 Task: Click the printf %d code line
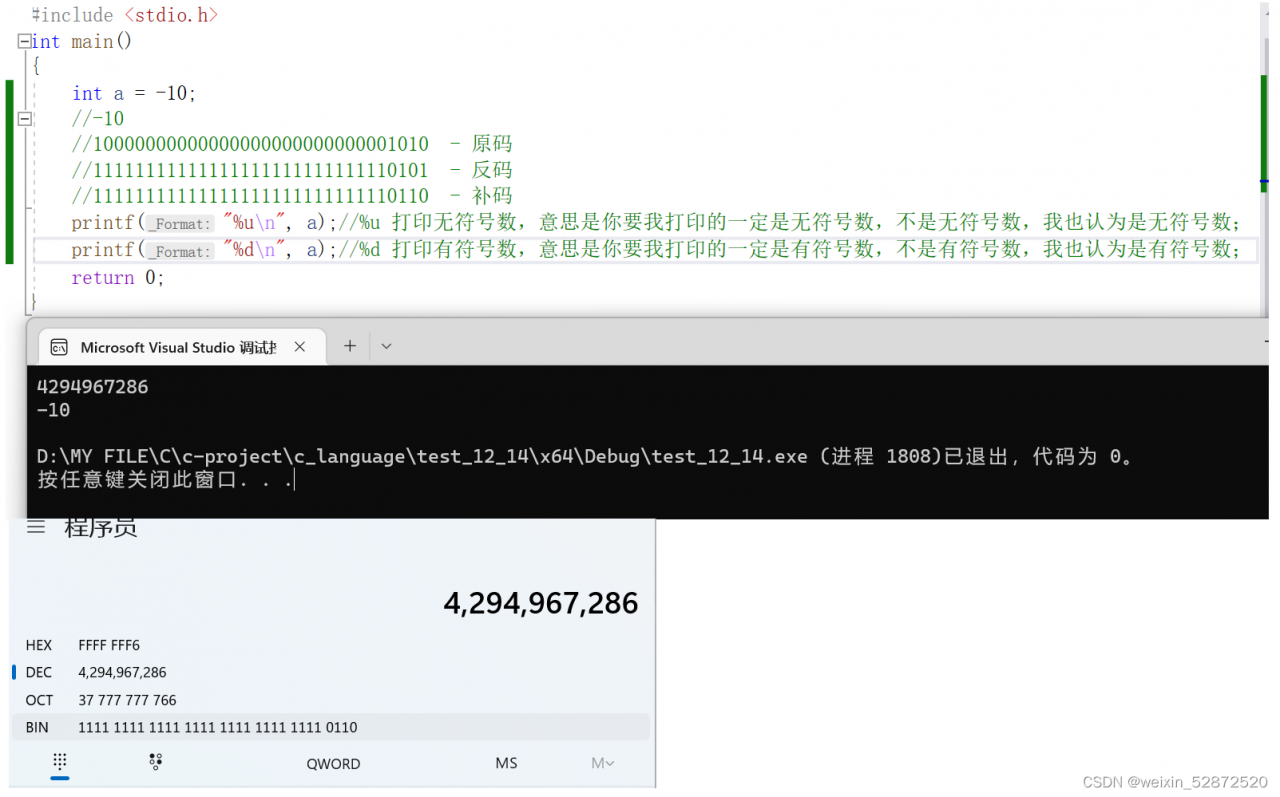pyautogui.click(x=655, y=249)
